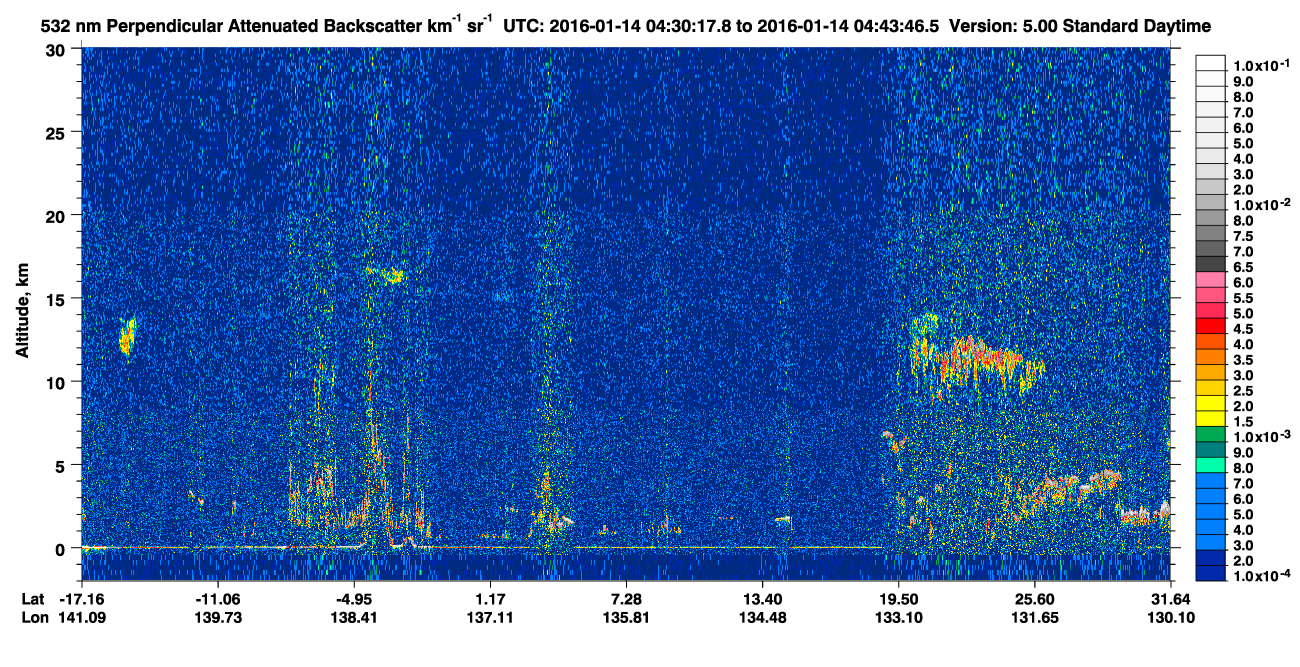Screen dimensions: 1300x667
Task: Select latitude value '7.28'
Action: tap(625, 598)
